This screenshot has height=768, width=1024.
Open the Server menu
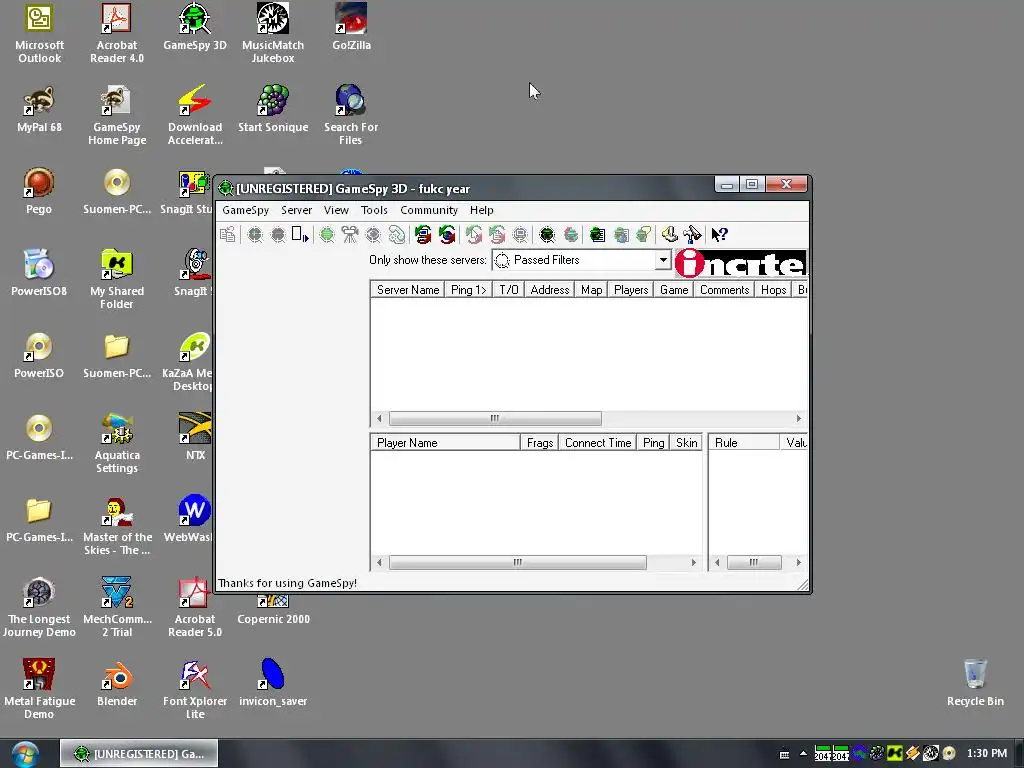click(296, 210)
